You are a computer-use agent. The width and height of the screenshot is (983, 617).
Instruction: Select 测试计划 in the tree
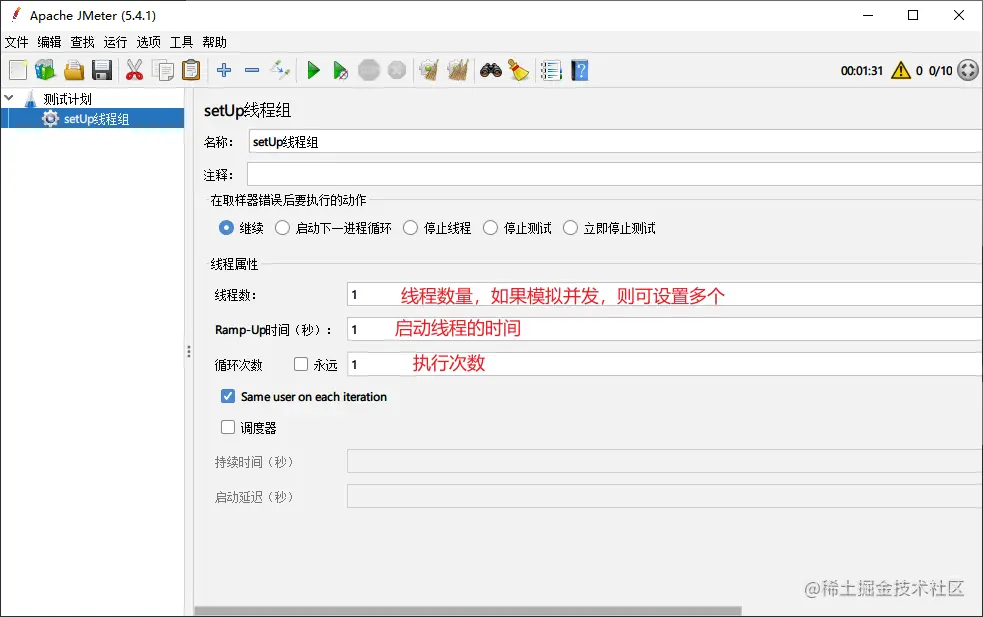pyautogui.click(x=67, y=99)
